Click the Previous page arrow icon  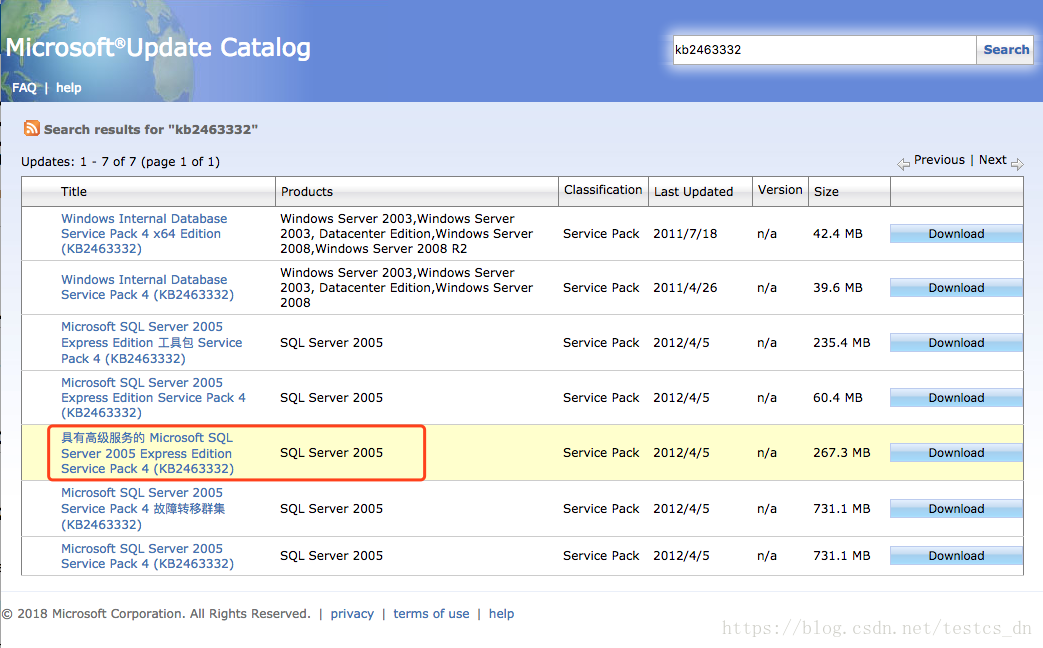(903, 164)
